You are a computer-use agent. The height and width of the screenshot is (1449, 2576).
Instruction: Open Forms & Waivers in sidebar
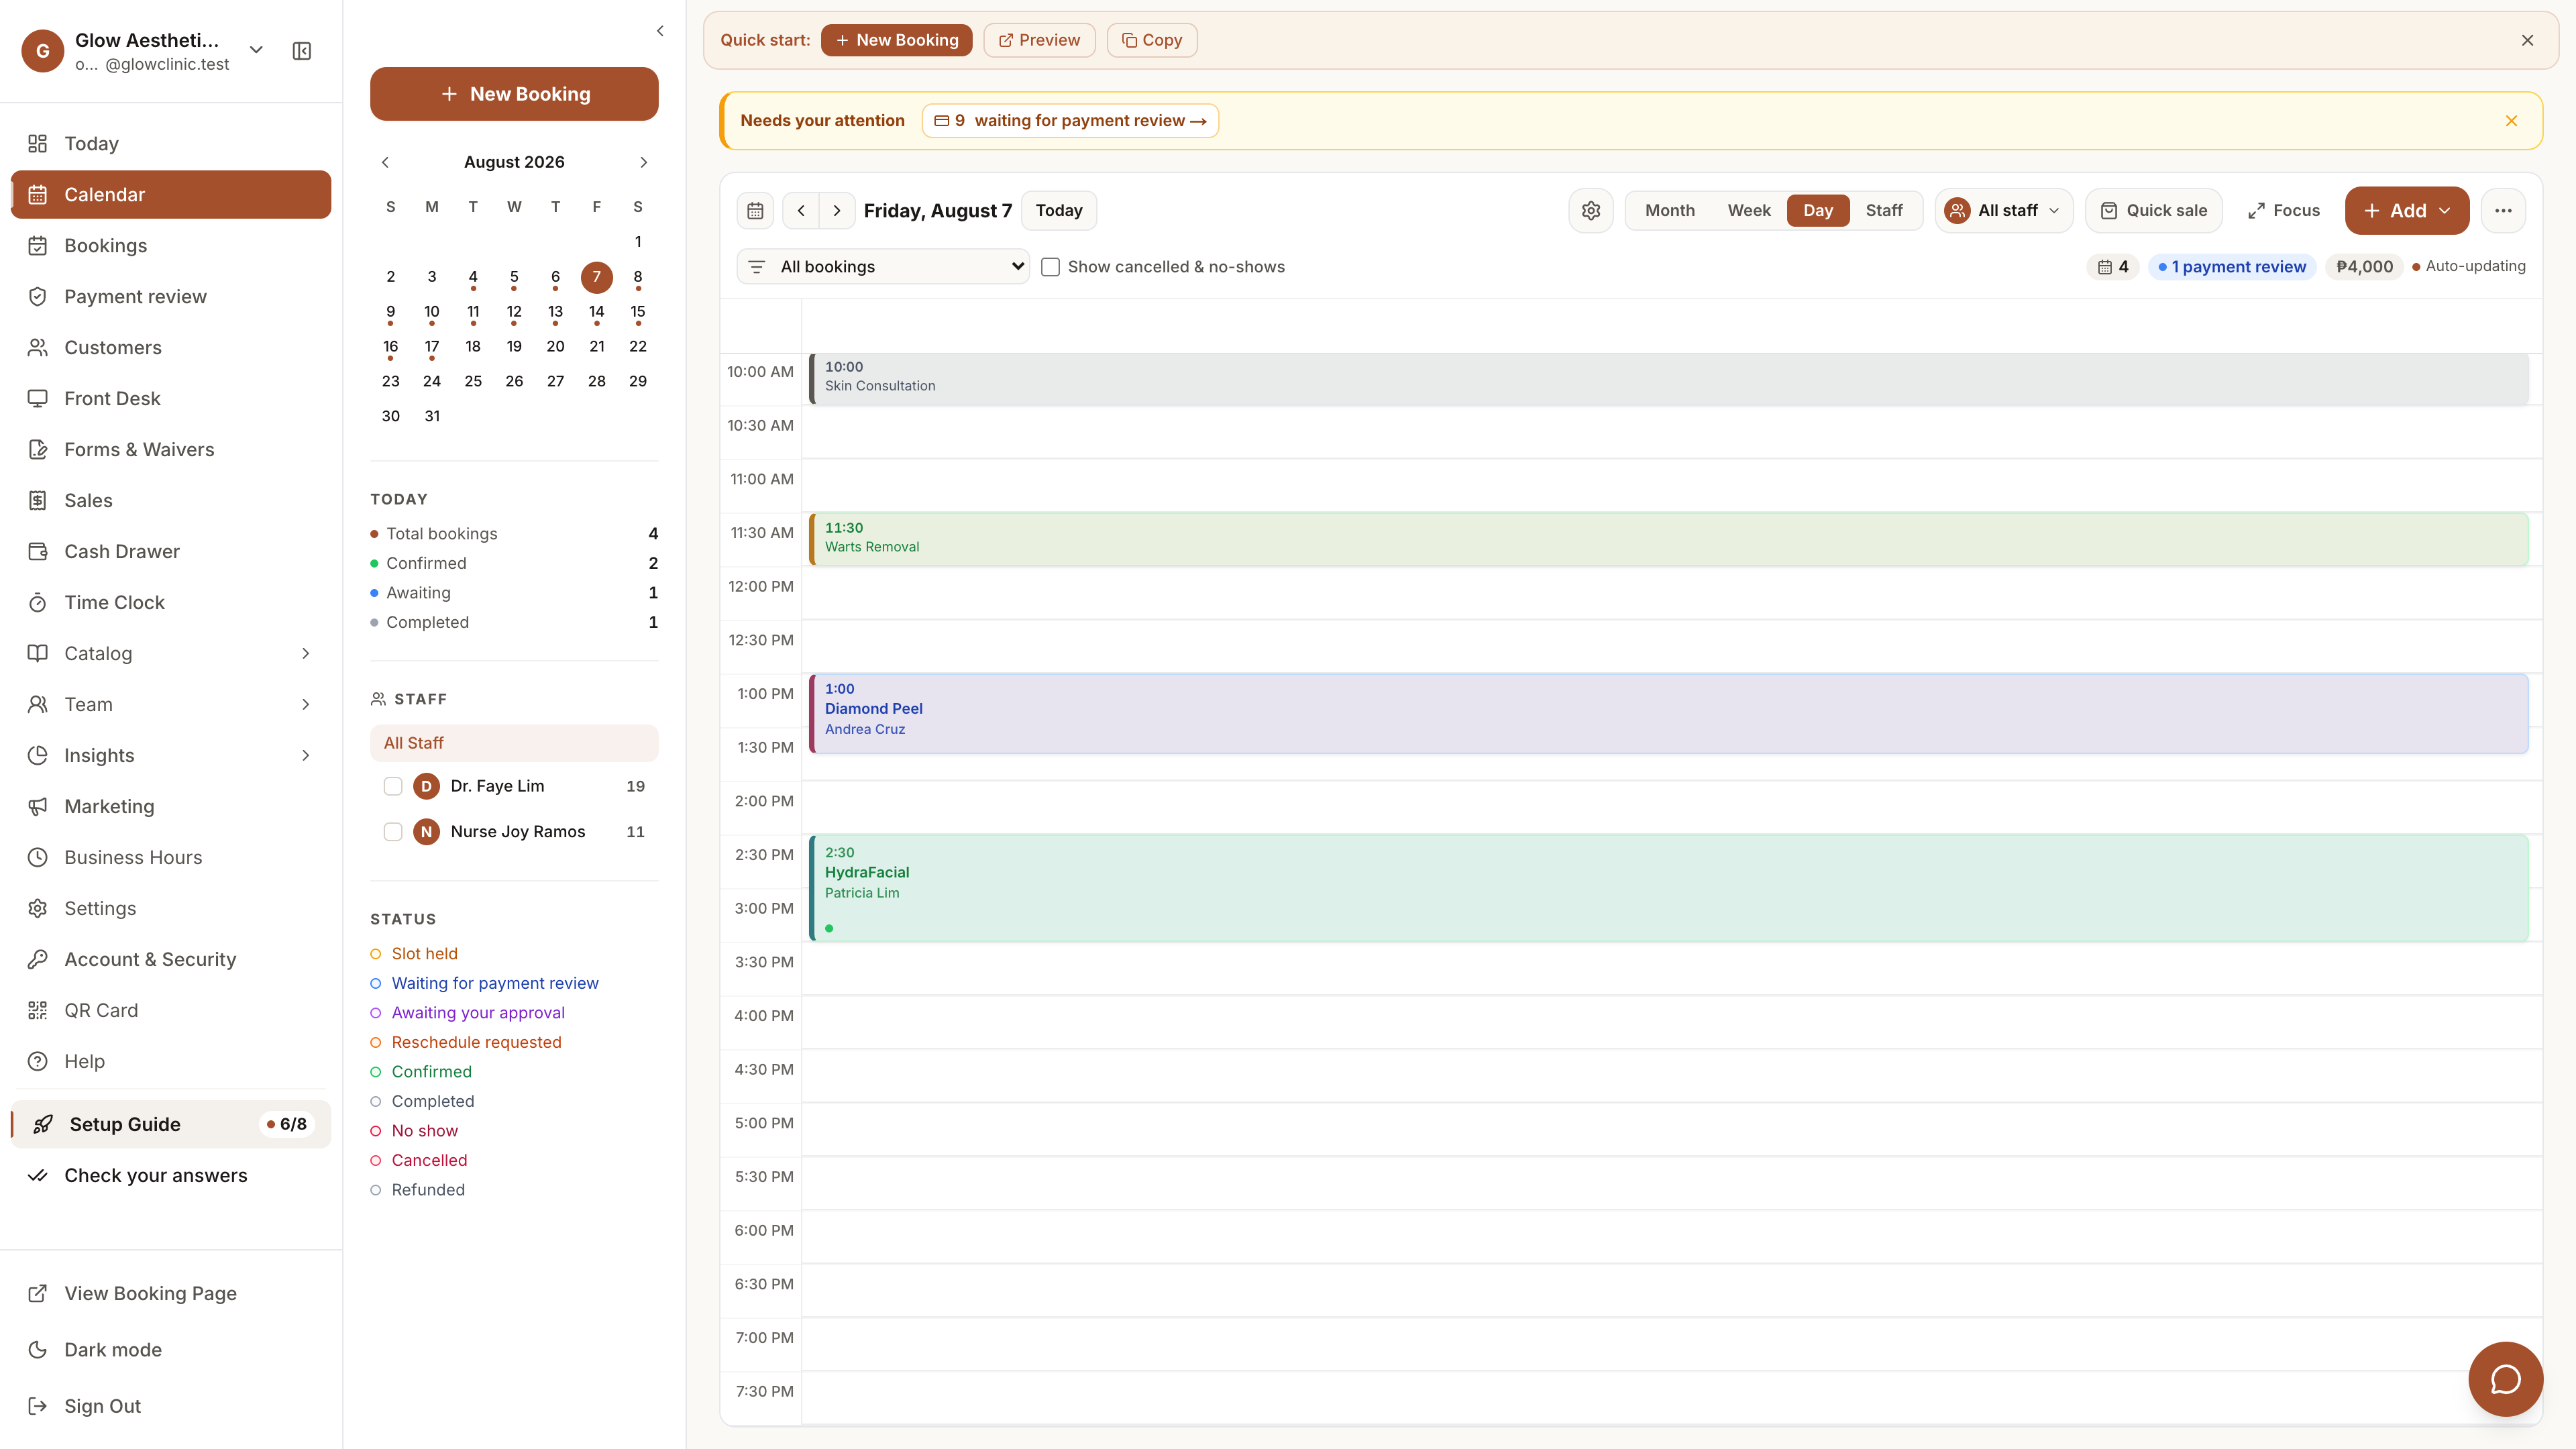click(x=171, y=449)
